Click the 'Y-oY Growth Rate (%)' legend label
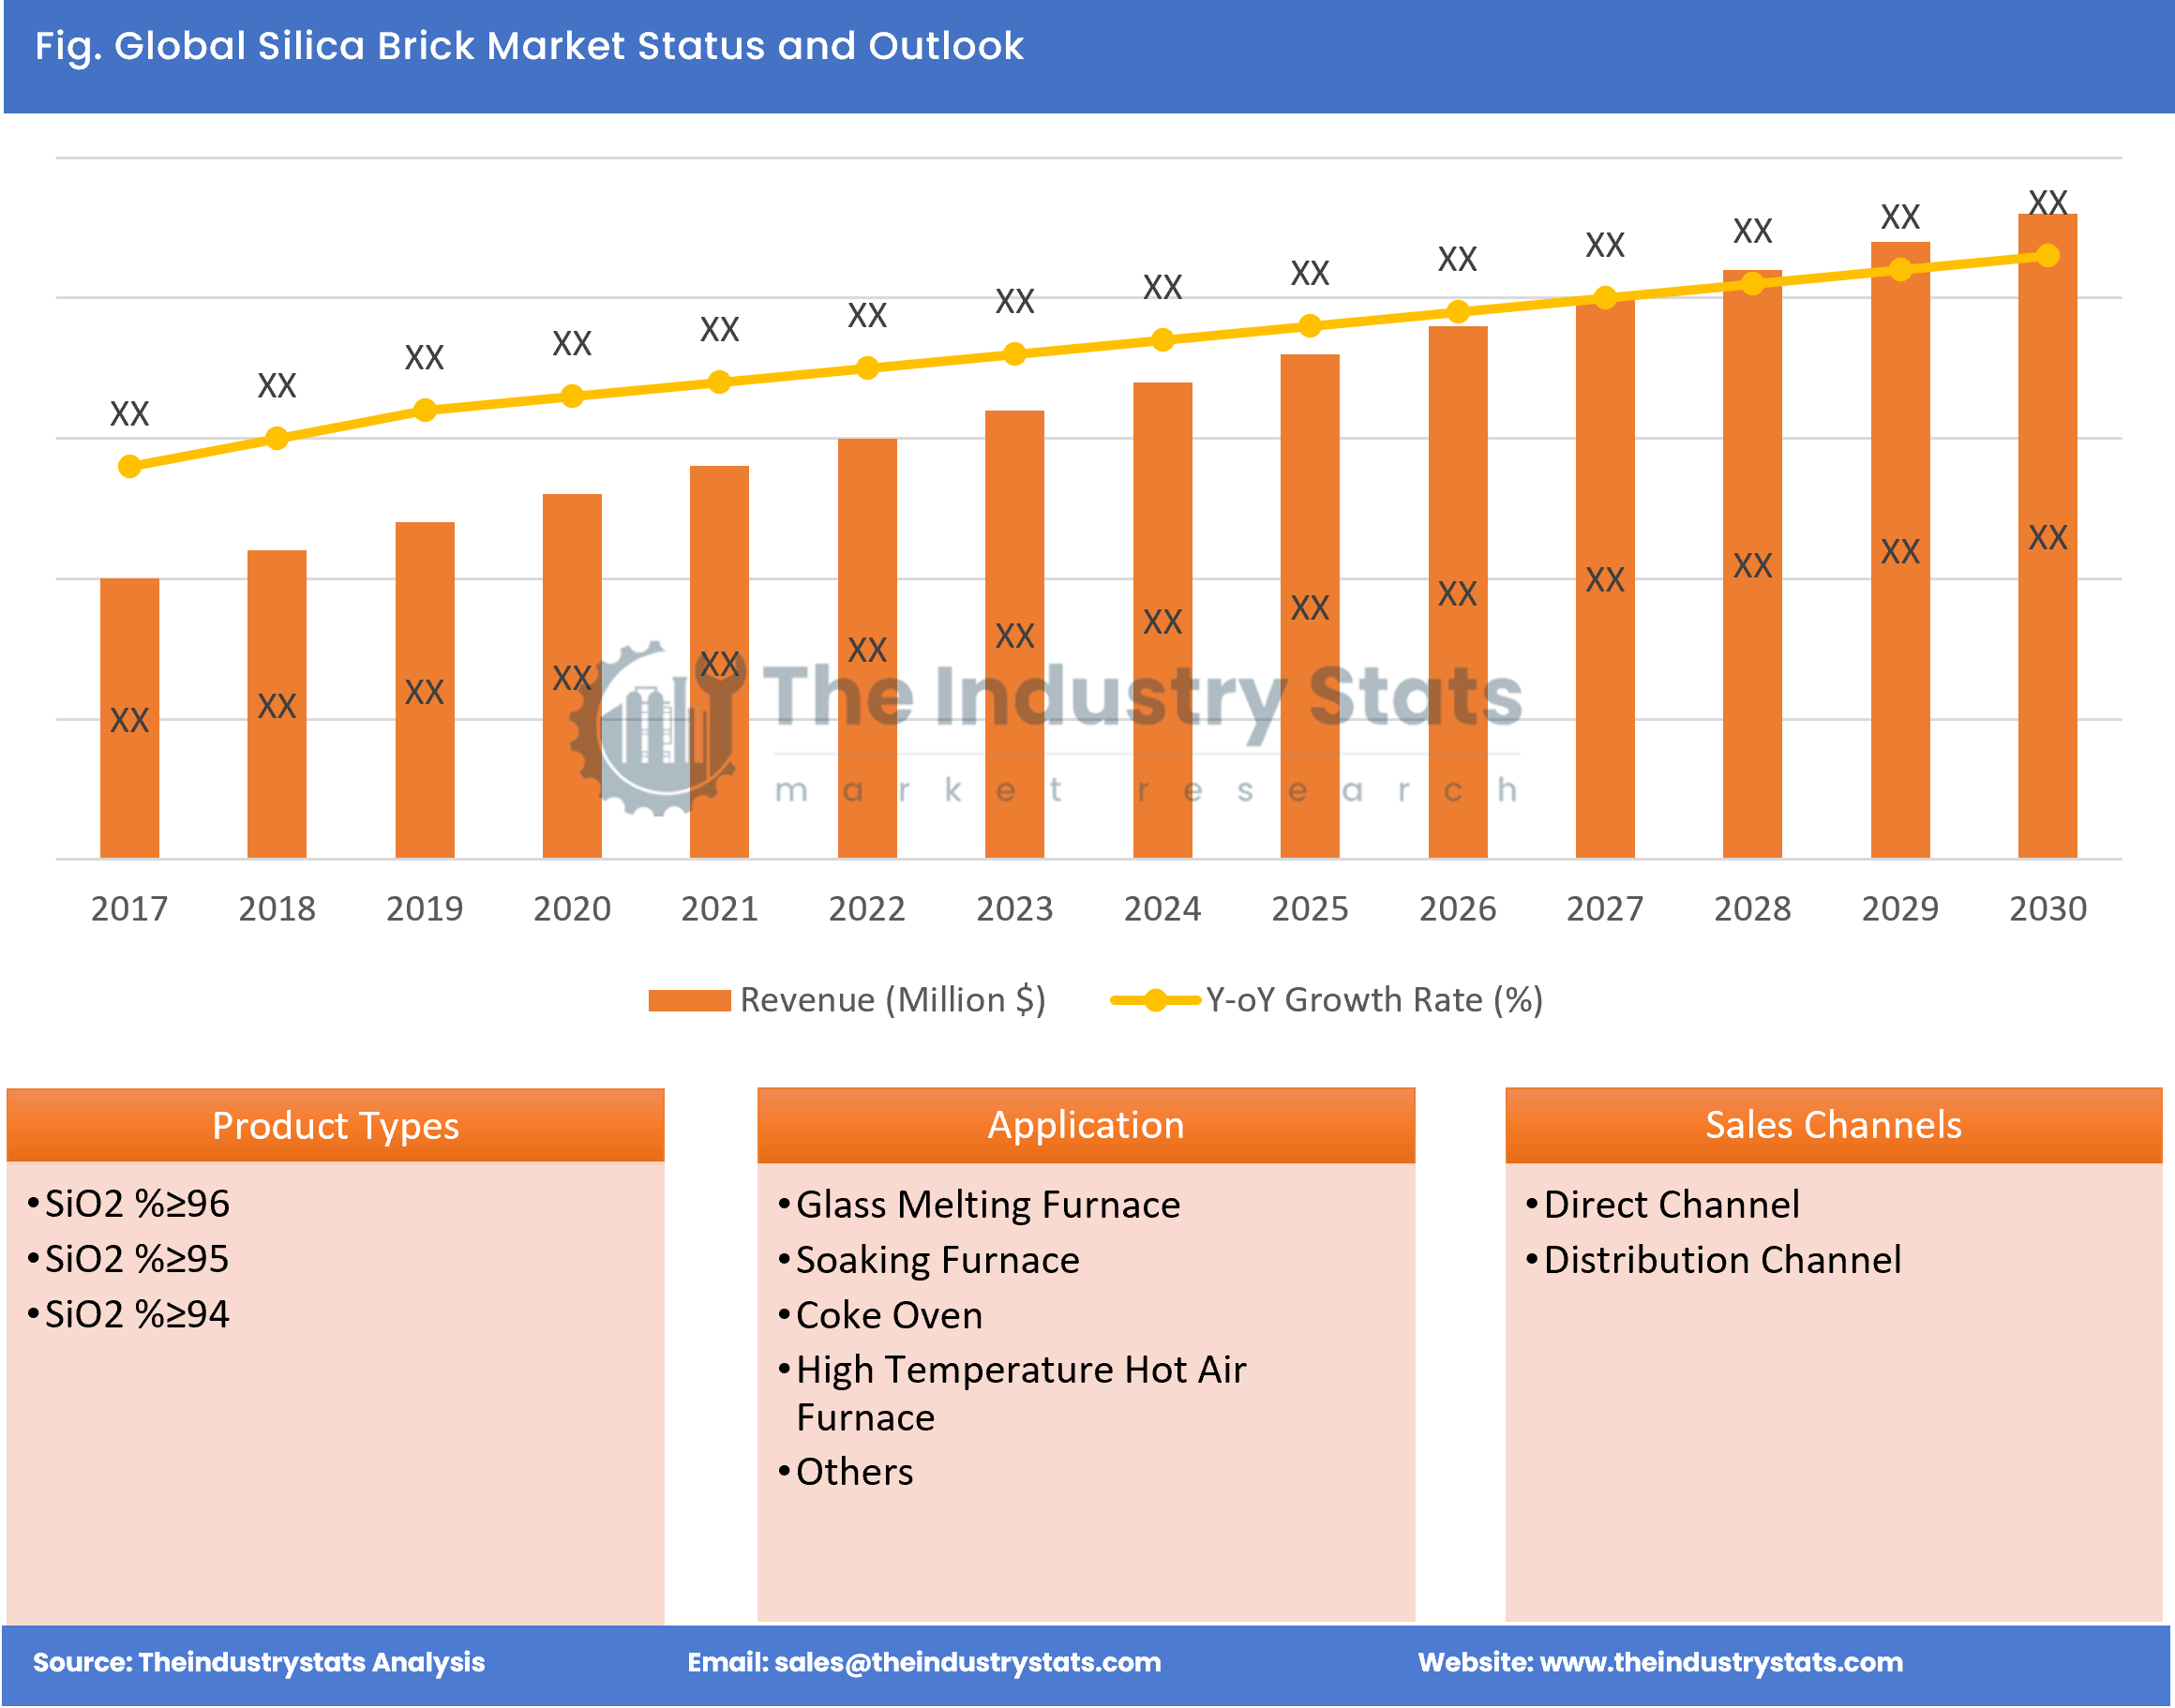This screenshot has height=1708, width=2175. click(1374, 1000)
